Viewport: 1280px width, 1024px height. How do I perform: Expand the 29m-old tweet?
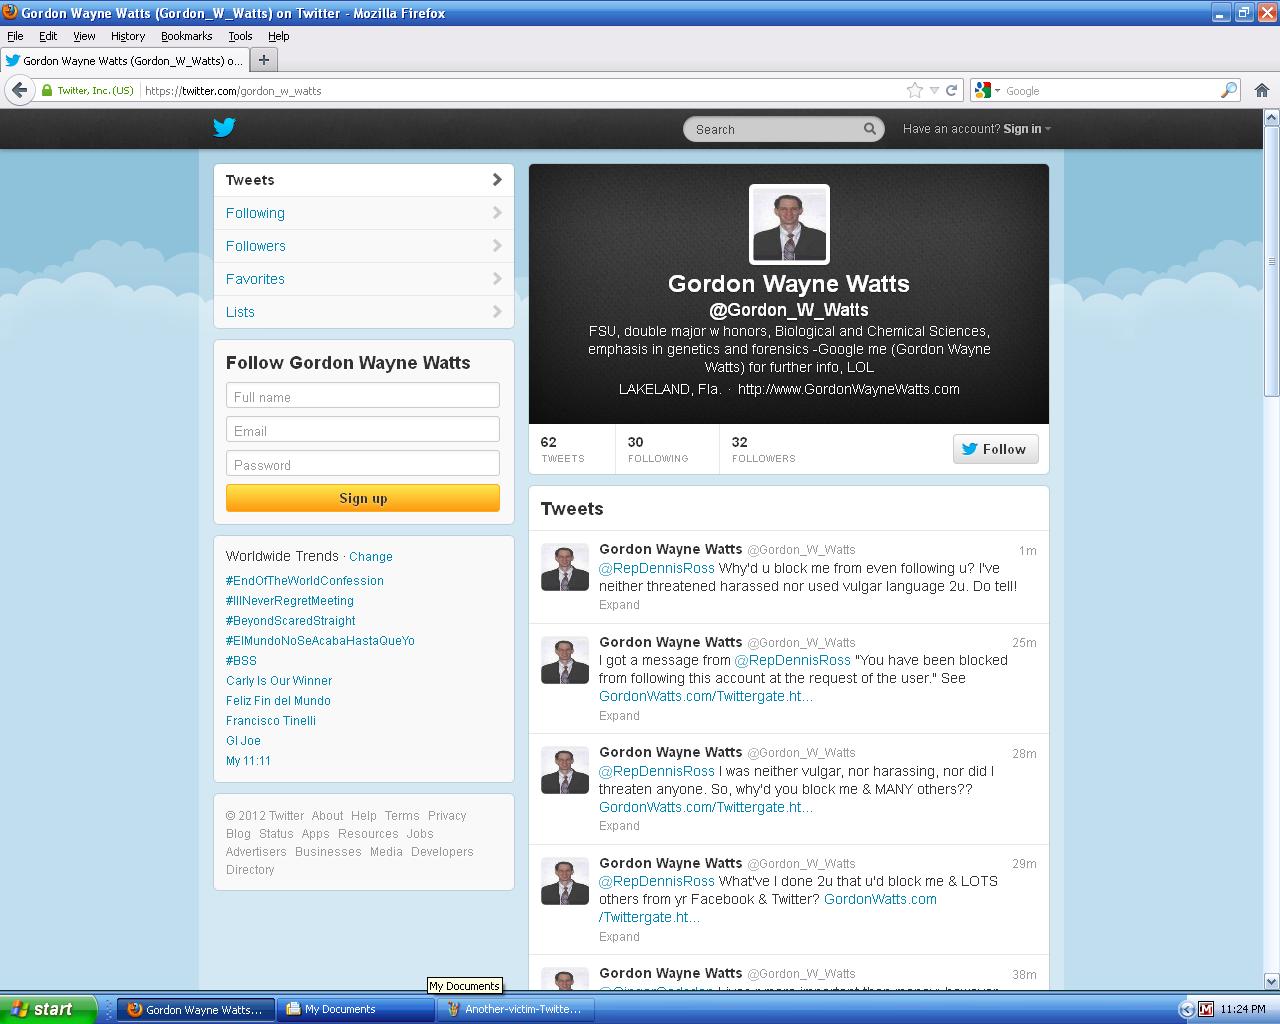point(619,937)
